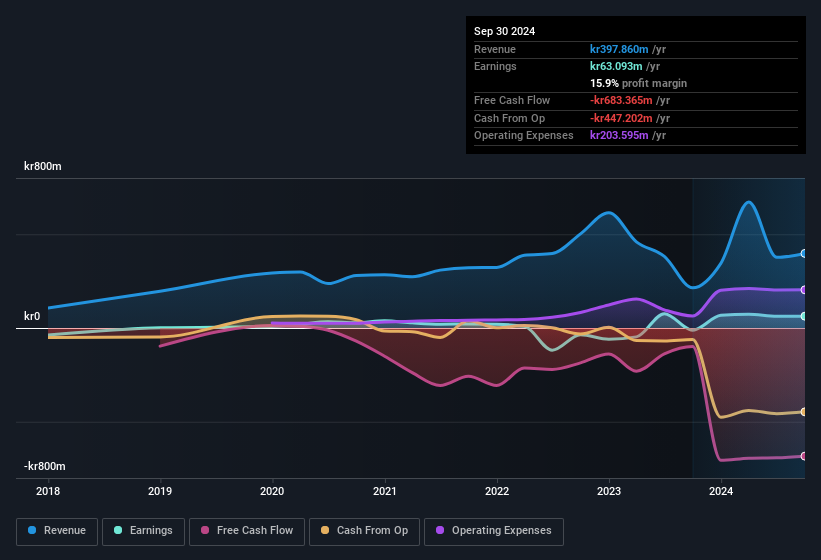Click the 2023 x-axis label
Image resolution: width=821 pixels, height=560 pixels.
609,491
